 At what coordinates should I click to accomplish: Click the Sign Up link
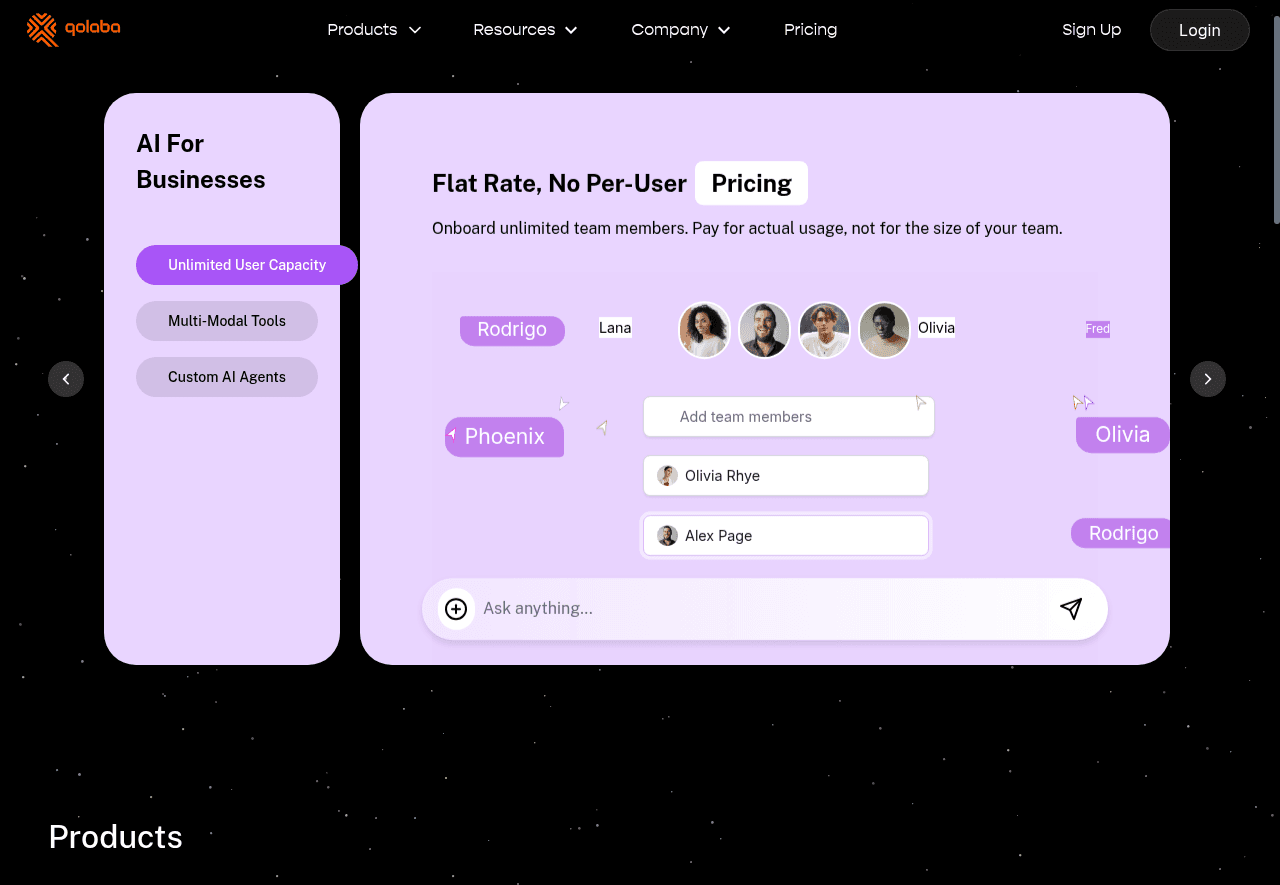1091,30
